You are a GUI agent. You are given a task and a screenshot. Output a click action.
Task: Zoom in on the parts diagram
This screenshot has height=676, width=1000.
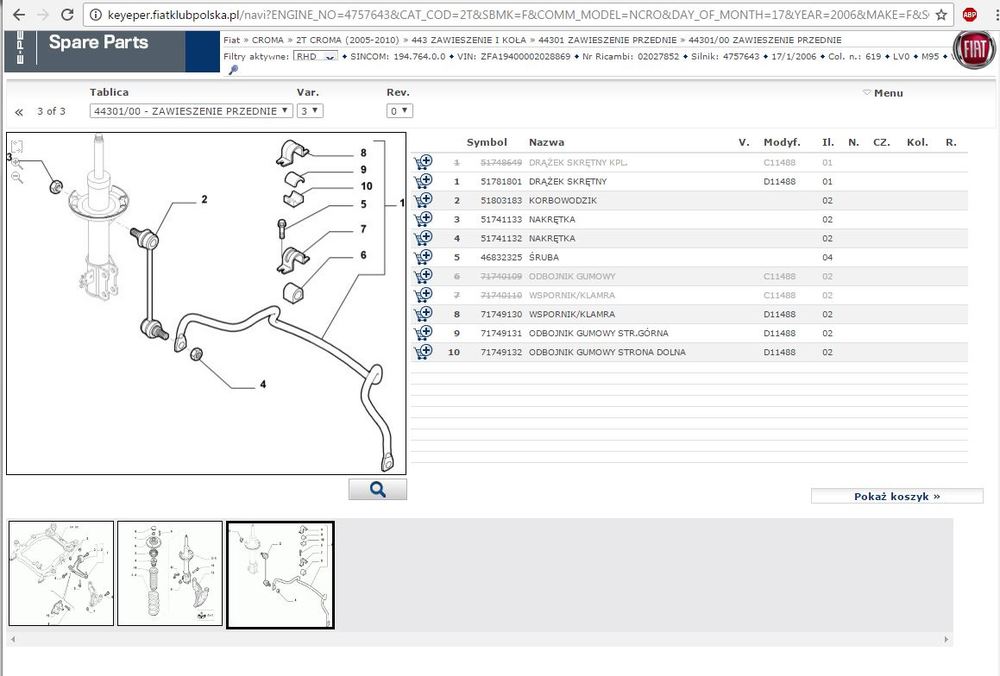tap(17, 163)
